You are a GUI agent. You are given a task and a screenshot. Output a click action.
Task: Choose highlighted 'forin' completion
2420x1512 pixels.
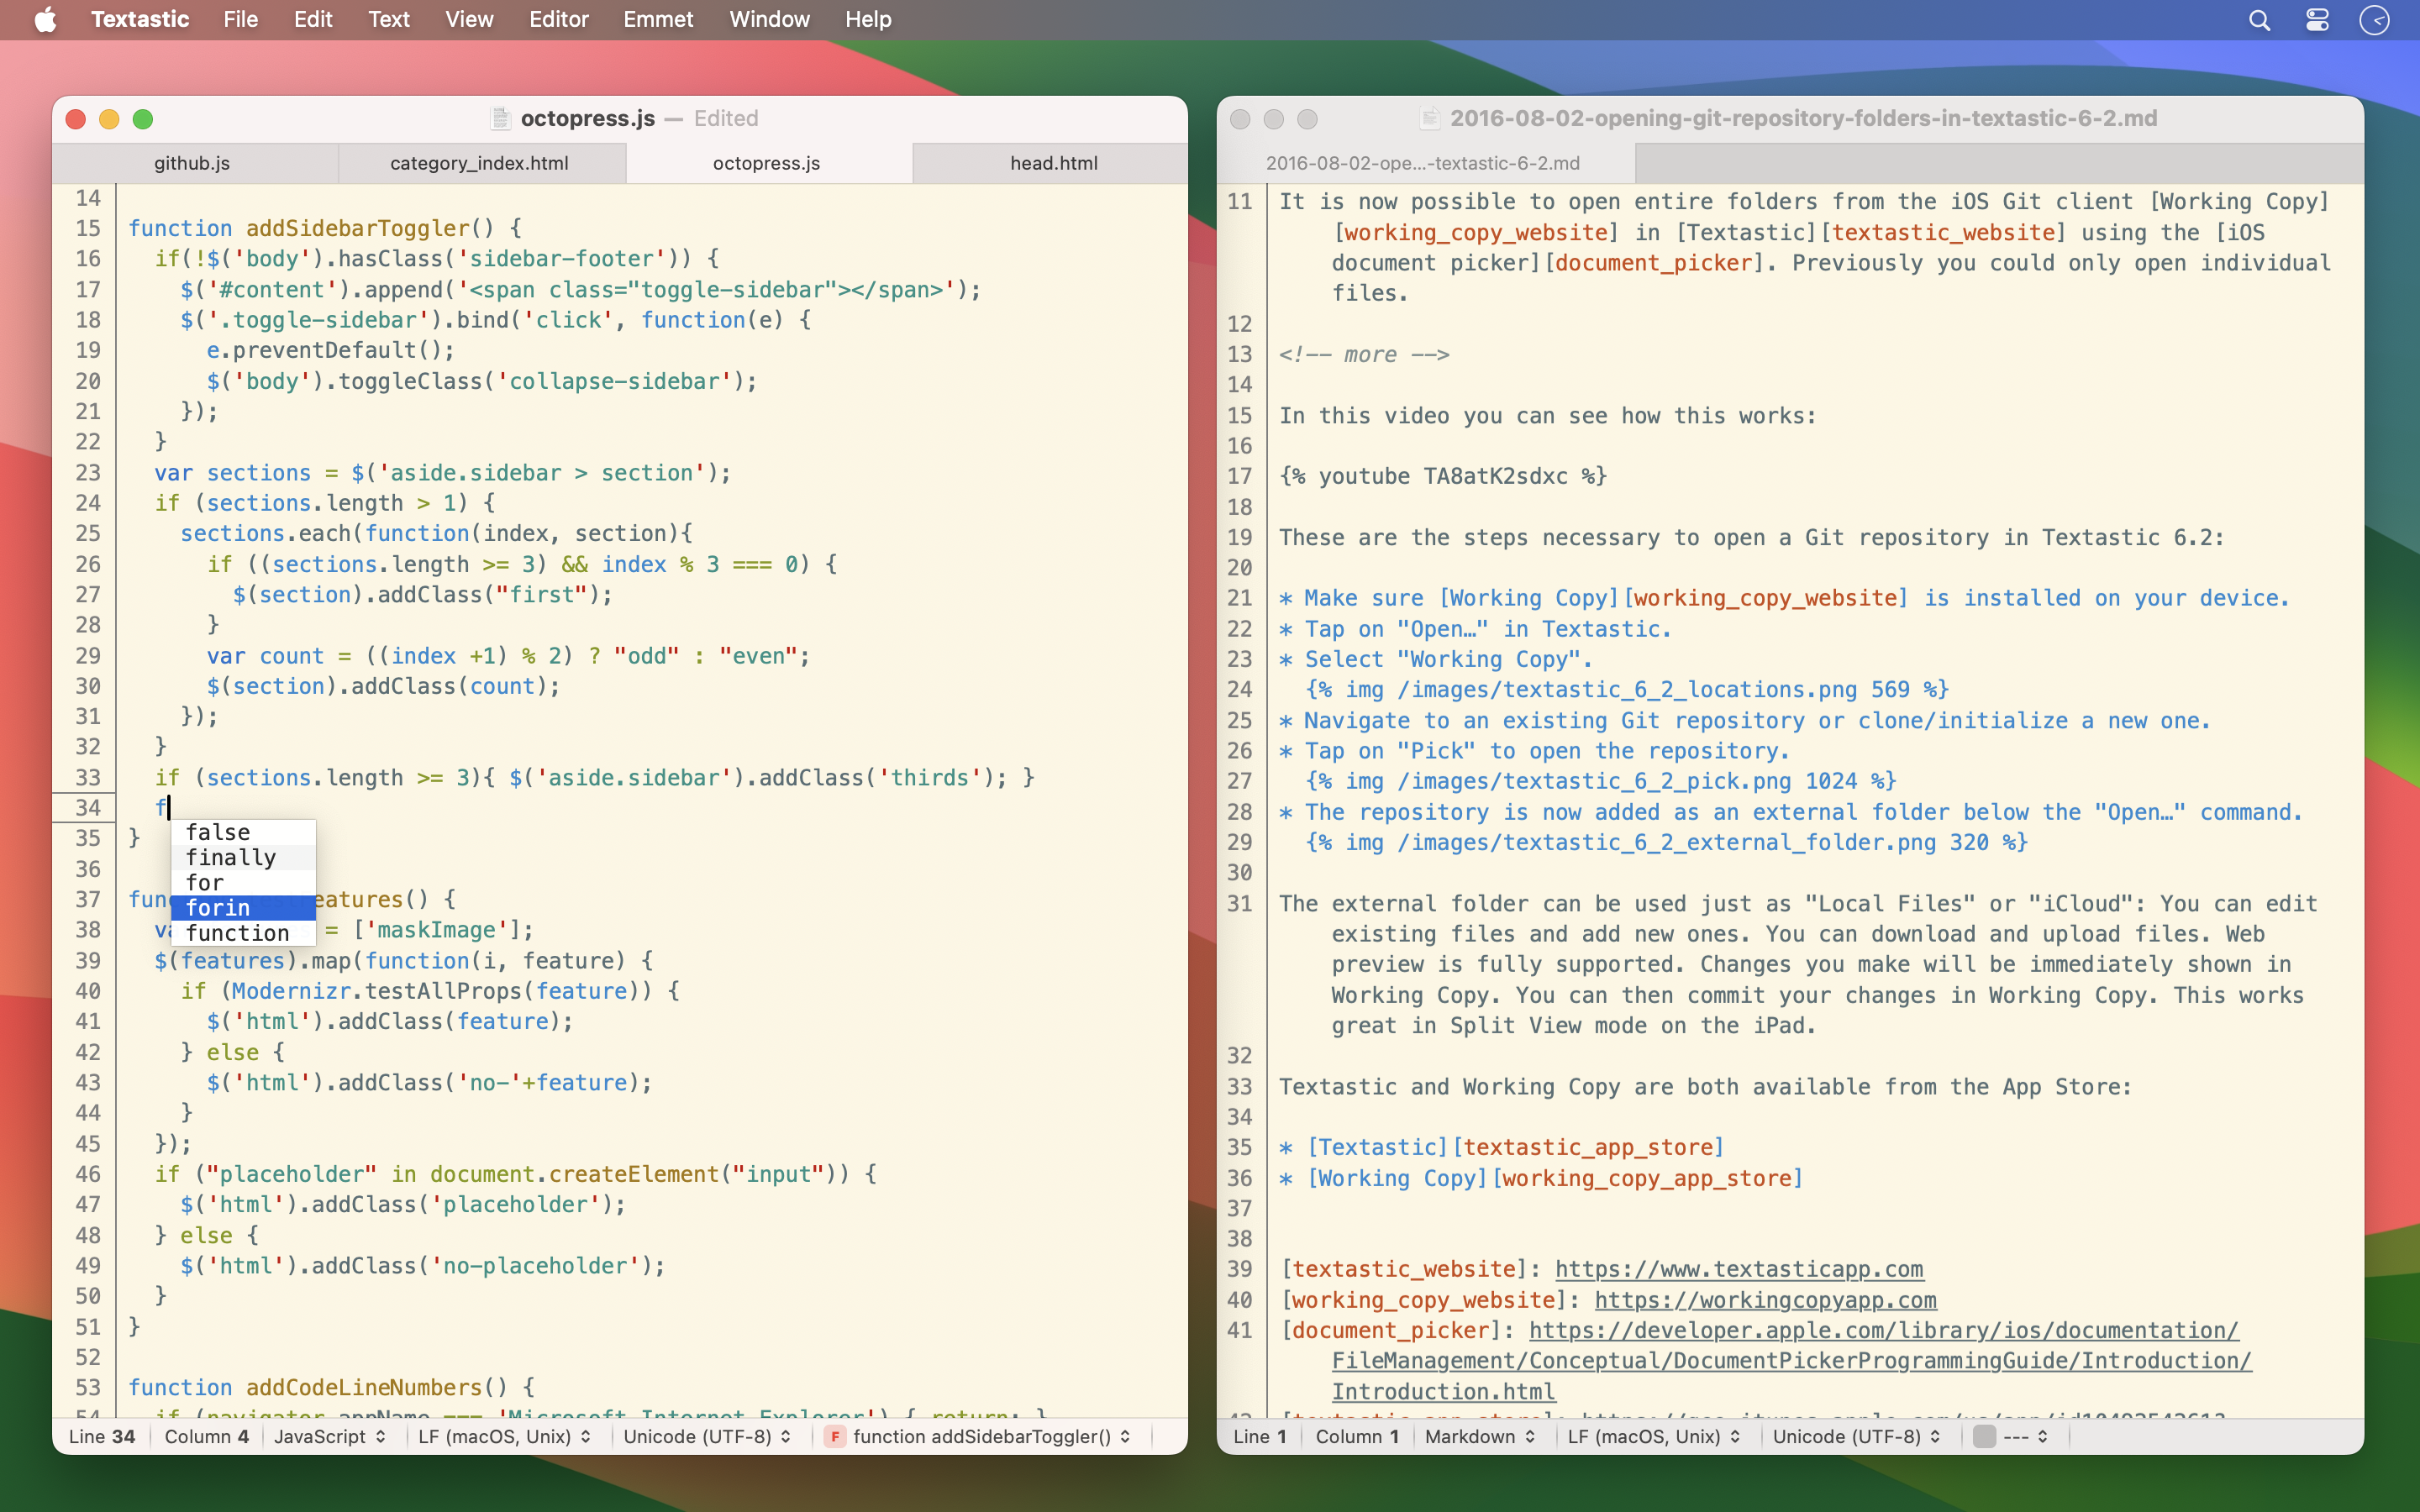tap(243, 907)
